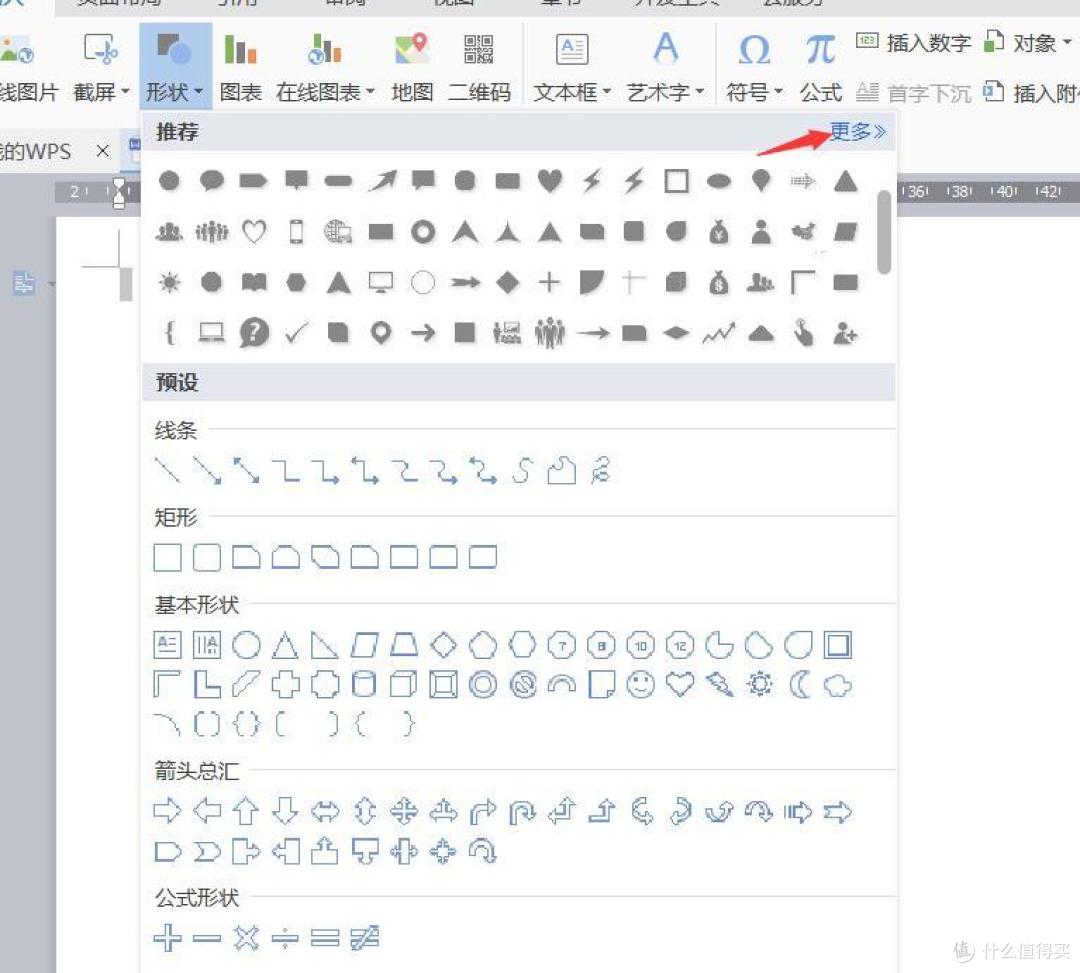The image size is (1080, 973).
Task: Select the cloud basic shape
Action: 838,684
